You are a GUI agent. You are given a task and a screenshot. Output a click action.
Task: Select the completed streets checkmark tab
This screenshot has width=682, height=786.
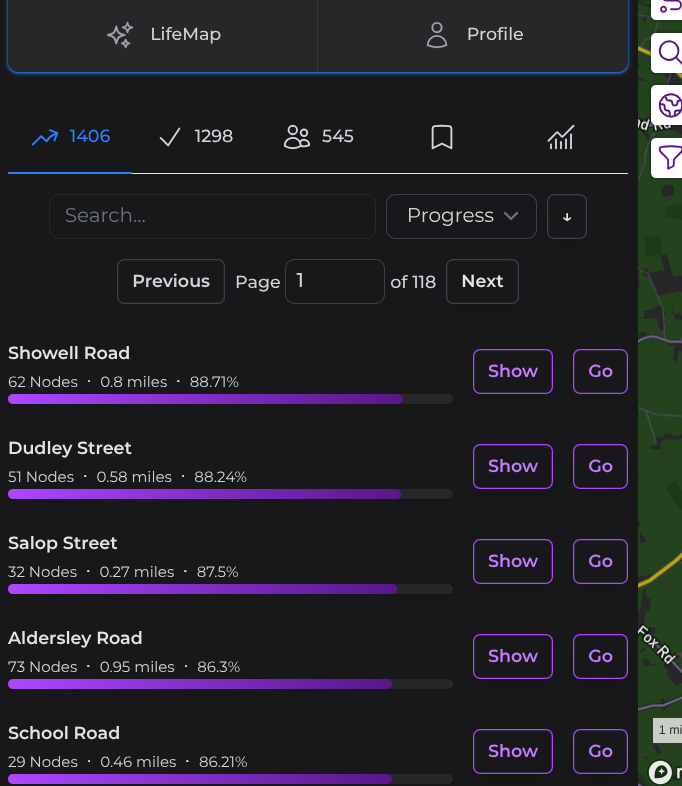tap(195, 137)
